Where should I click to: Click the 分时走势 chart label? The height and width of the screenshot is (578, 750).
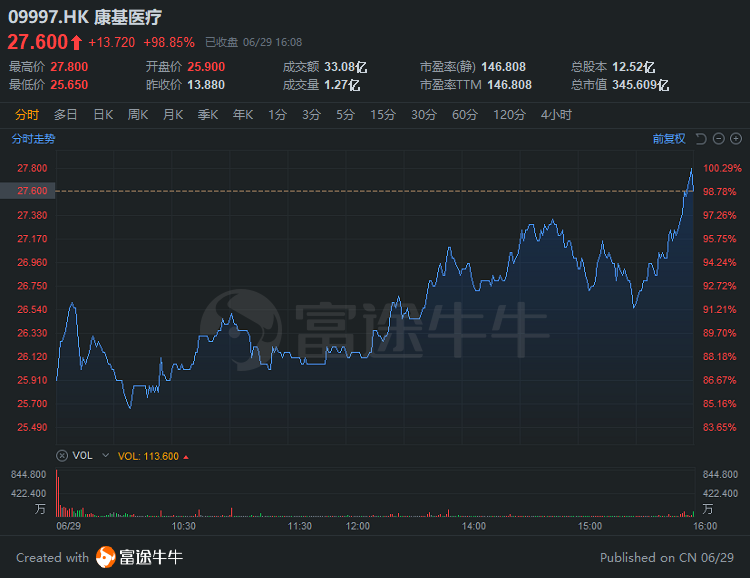(x=32, y=139)
